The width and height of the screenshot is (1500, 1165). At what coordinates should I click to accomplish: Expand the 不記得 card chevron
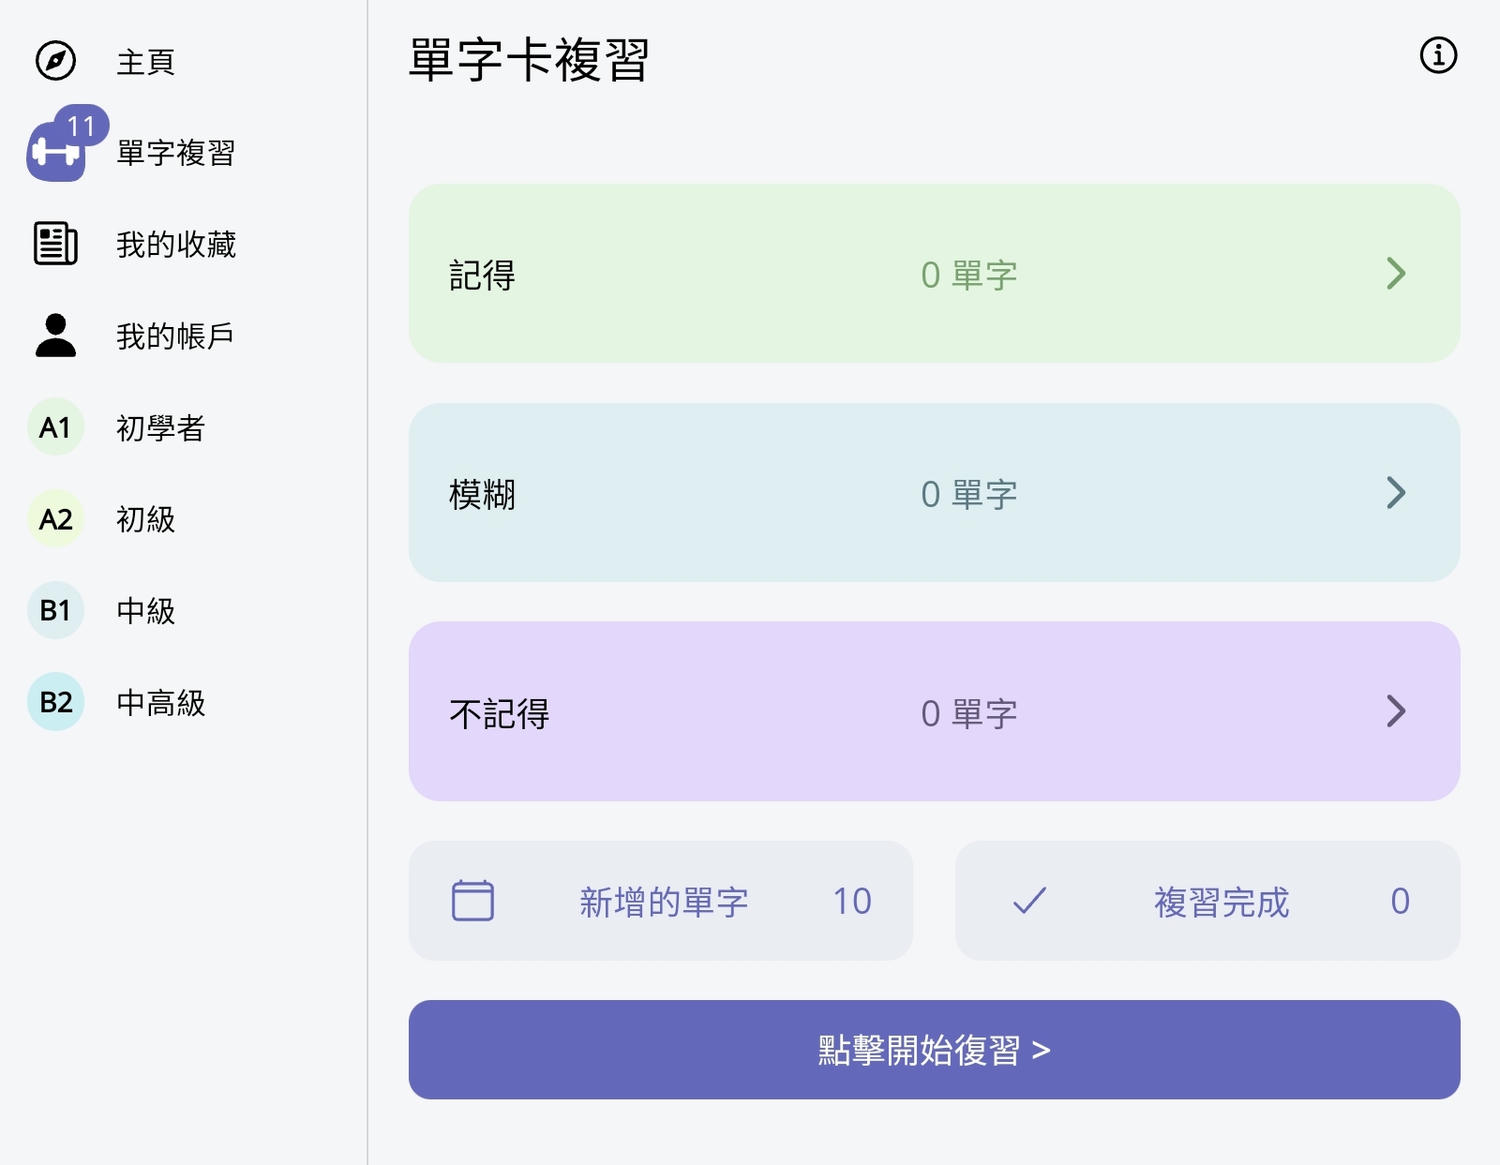tap(1397, 711)
